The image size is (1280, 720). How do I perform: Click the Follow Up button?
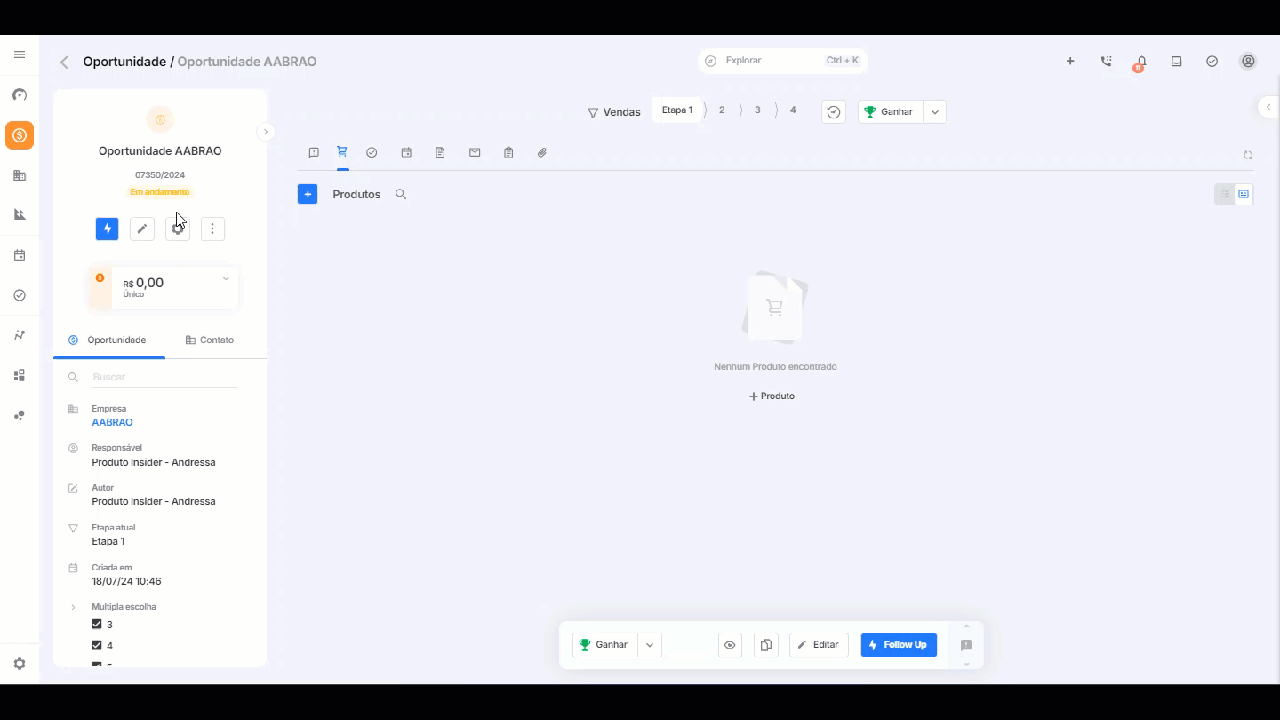coord(899,645)
